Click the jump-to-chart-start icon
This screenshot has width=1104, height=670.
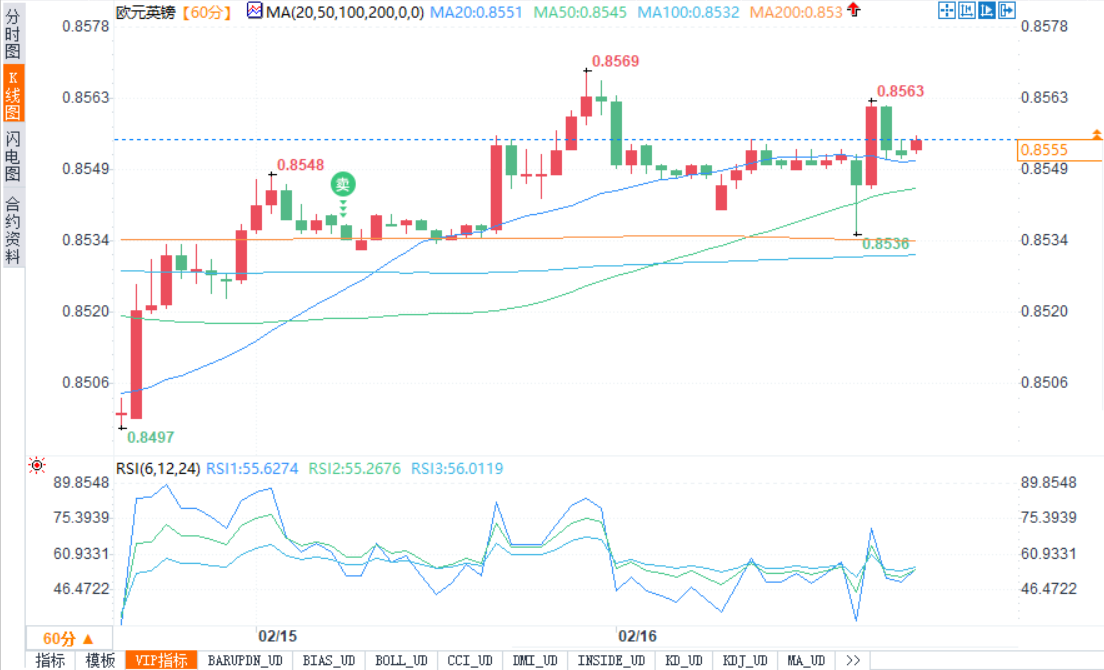967,10
